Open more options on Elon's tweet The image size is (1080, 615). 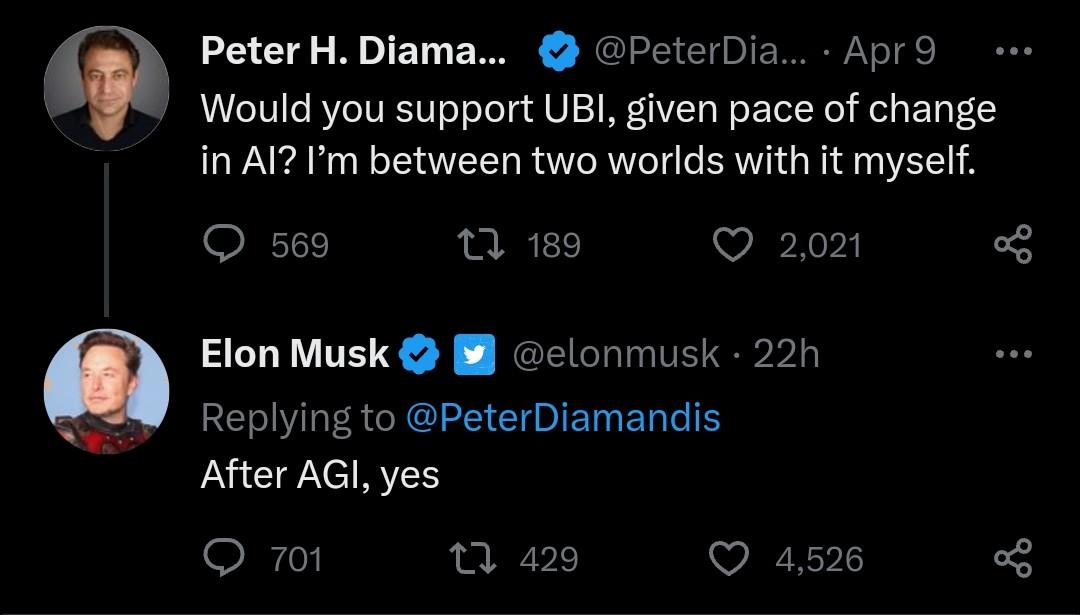point(1015,354)
